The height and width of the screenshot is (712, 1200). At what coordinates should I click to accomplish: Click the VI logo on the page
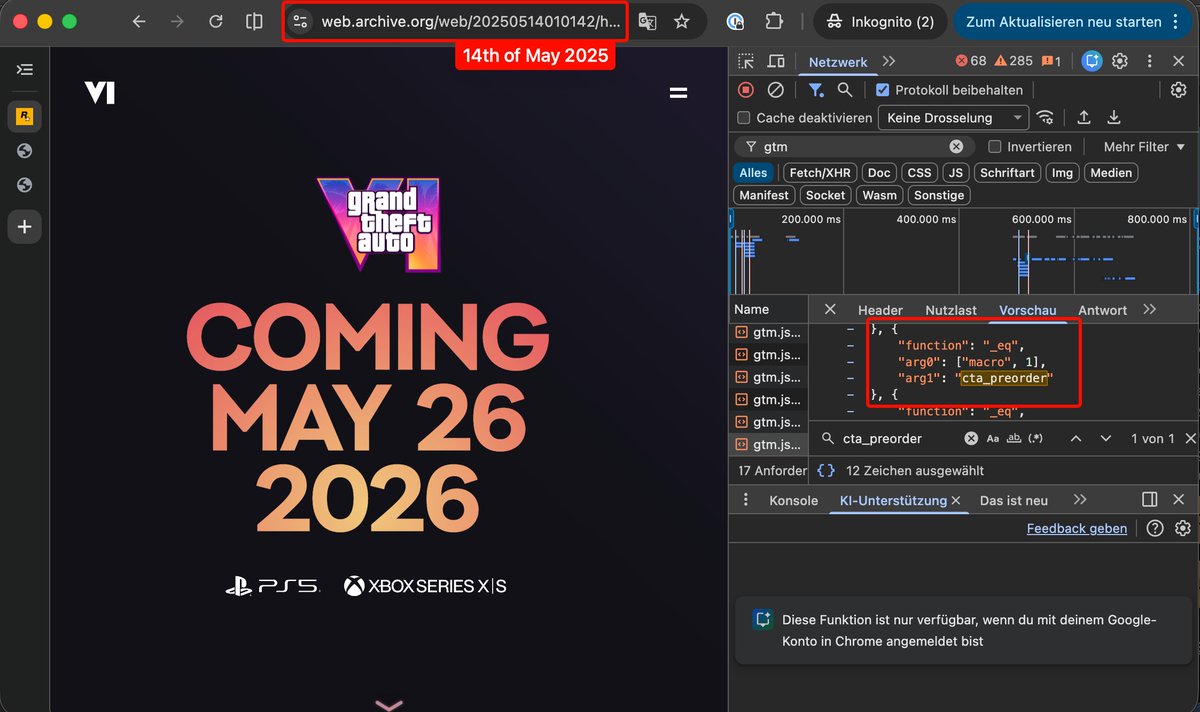[100, 93]
